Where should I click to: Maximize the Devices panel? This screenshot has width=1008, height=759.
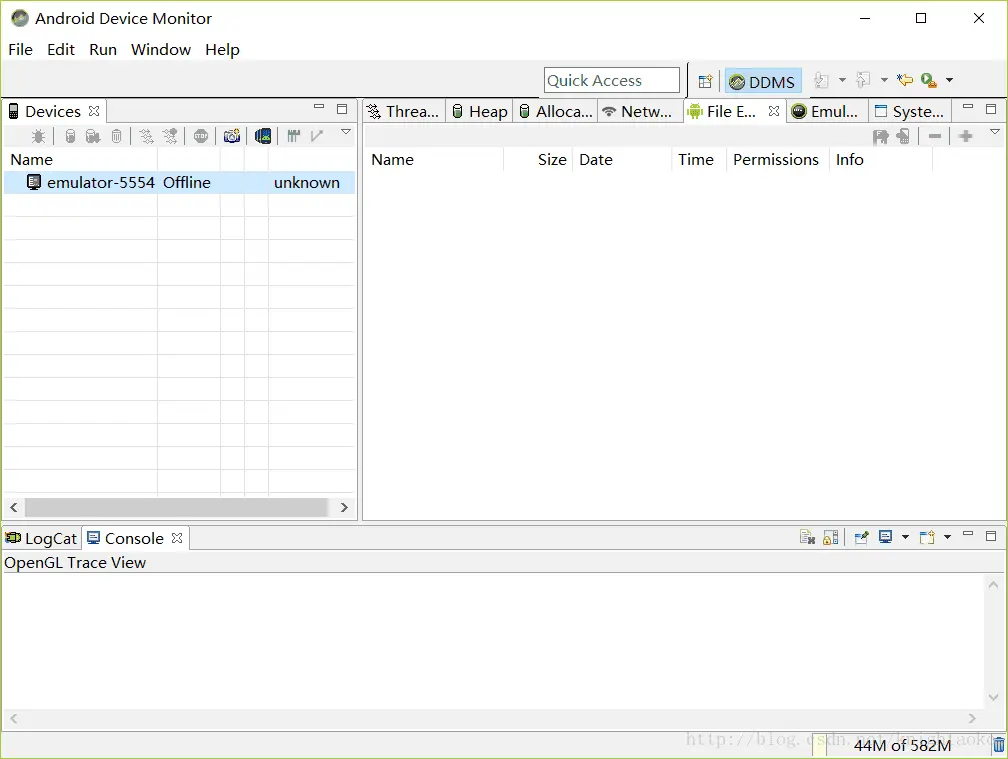[342, 109]
